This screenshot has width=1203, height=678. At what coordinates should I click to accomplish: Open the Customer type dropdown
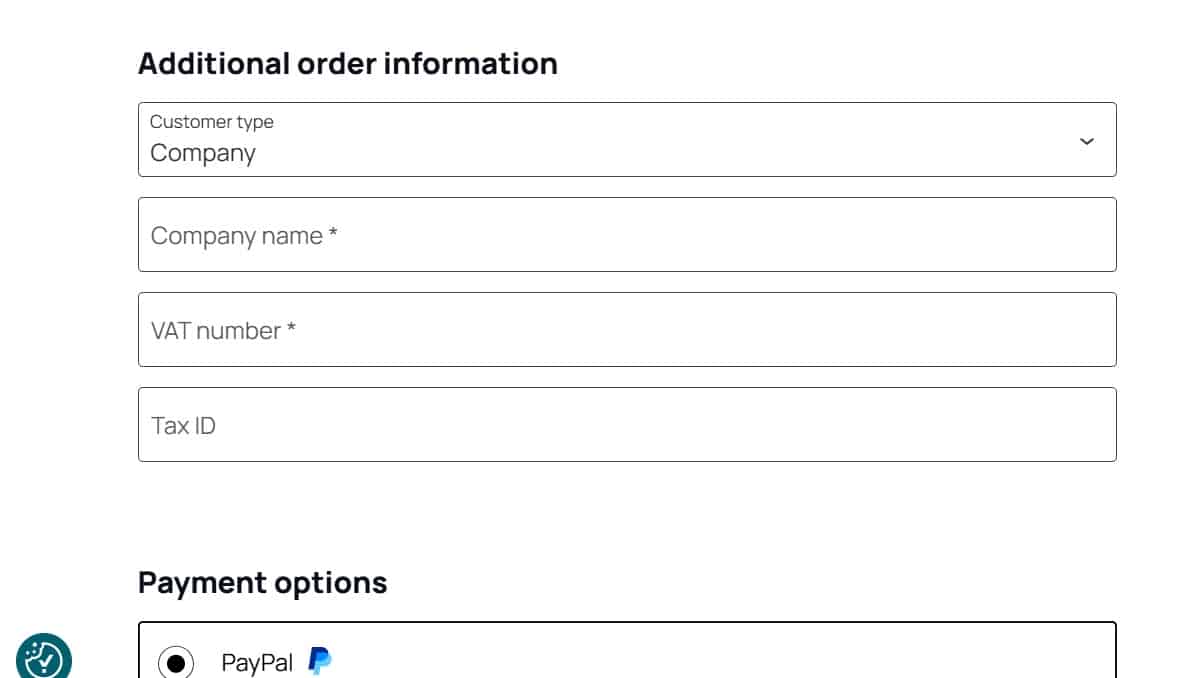[626, 140]
